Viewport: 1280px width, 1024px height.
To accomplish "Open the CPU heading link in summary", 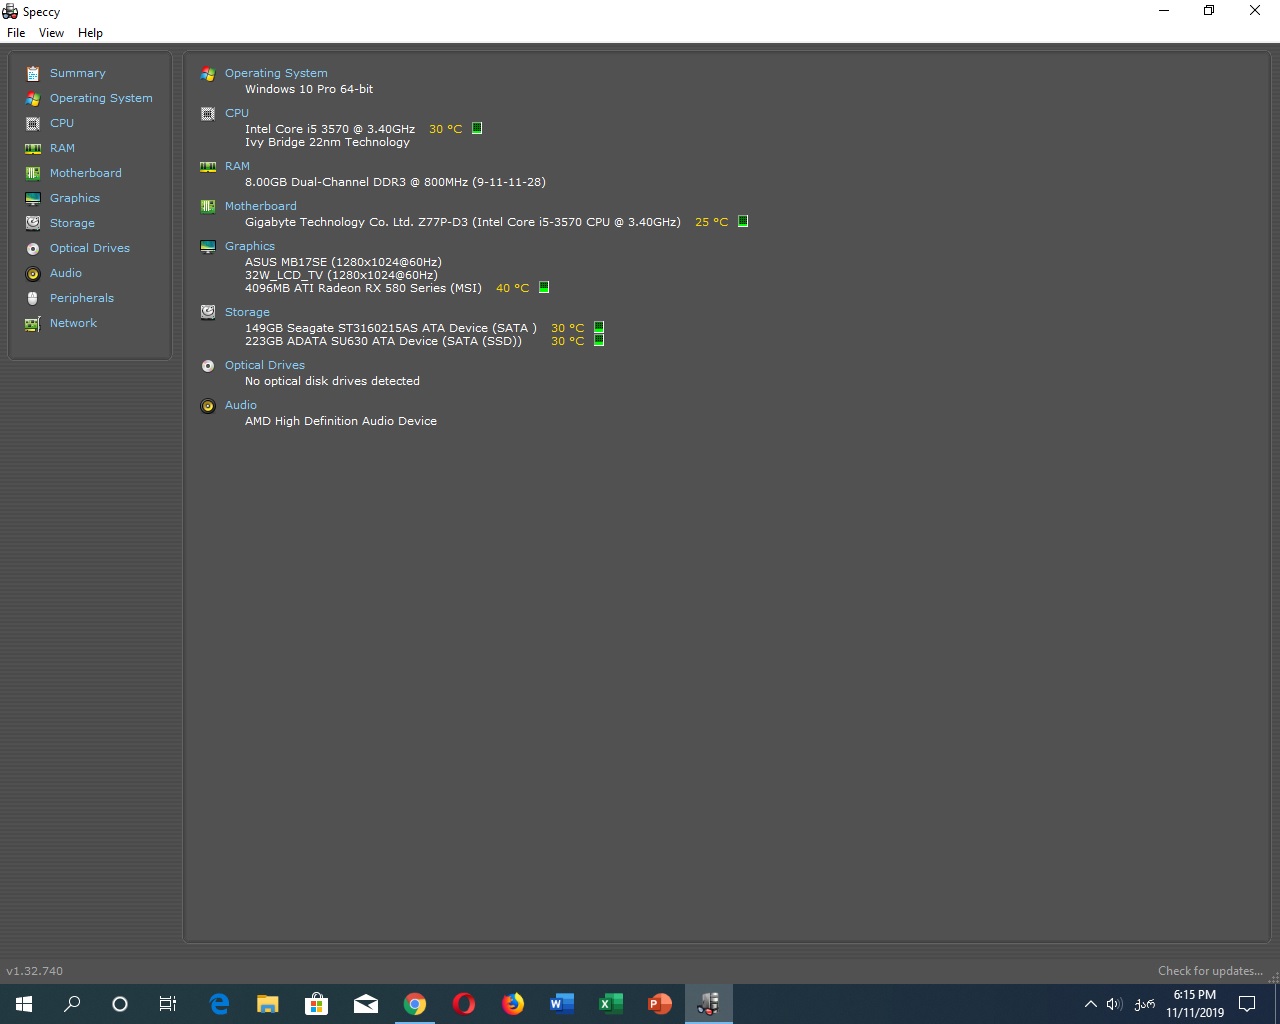I will point(237,113).
